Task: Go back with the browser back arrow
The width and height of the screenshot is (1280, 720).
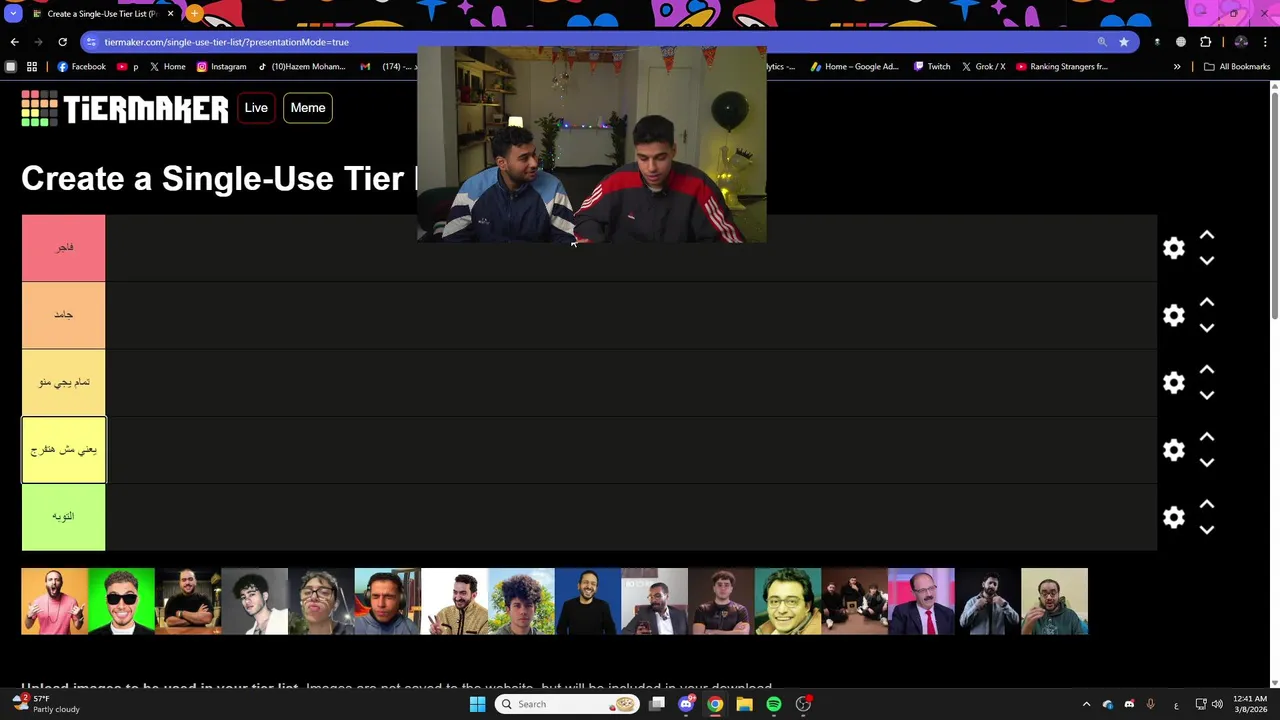Action: coord(14,42)
